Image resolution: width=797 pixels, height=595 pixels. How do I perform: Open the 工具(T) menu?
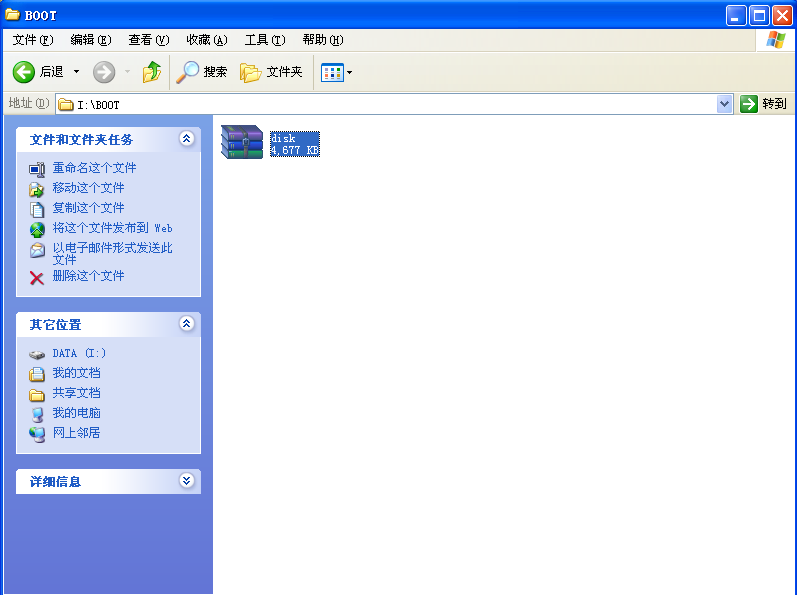coord(265,40)
